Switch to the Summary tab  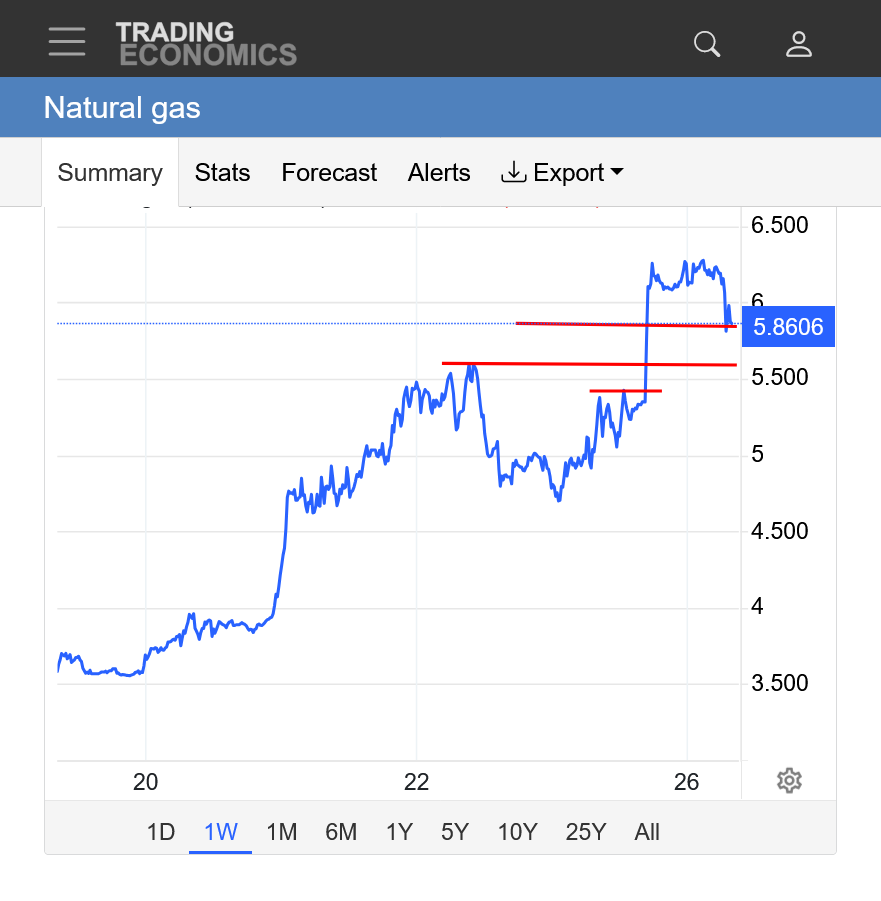(x=110, y=173)
